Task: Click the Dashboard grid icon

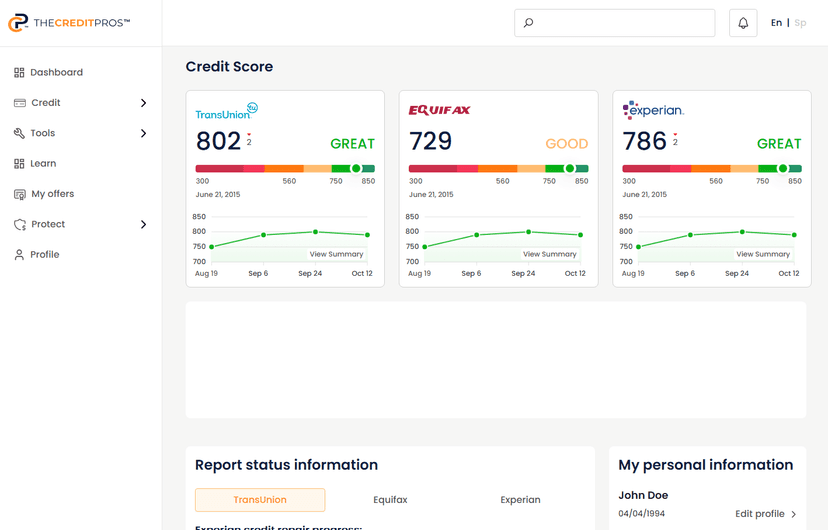Action: click(19, 72)
